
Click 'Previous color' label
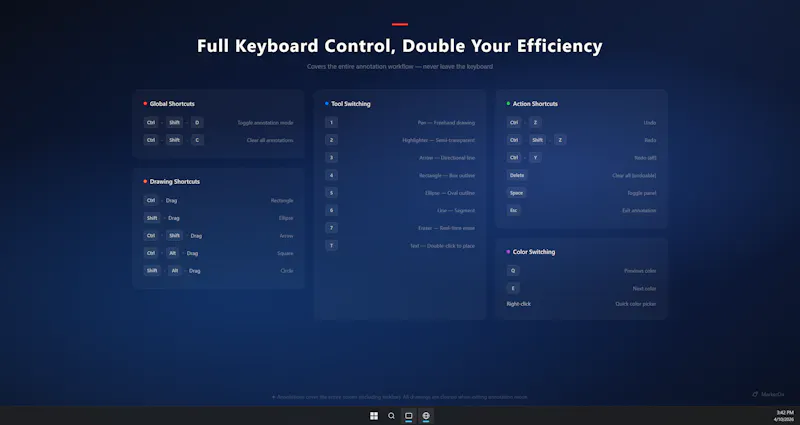[x=640, y=271]
